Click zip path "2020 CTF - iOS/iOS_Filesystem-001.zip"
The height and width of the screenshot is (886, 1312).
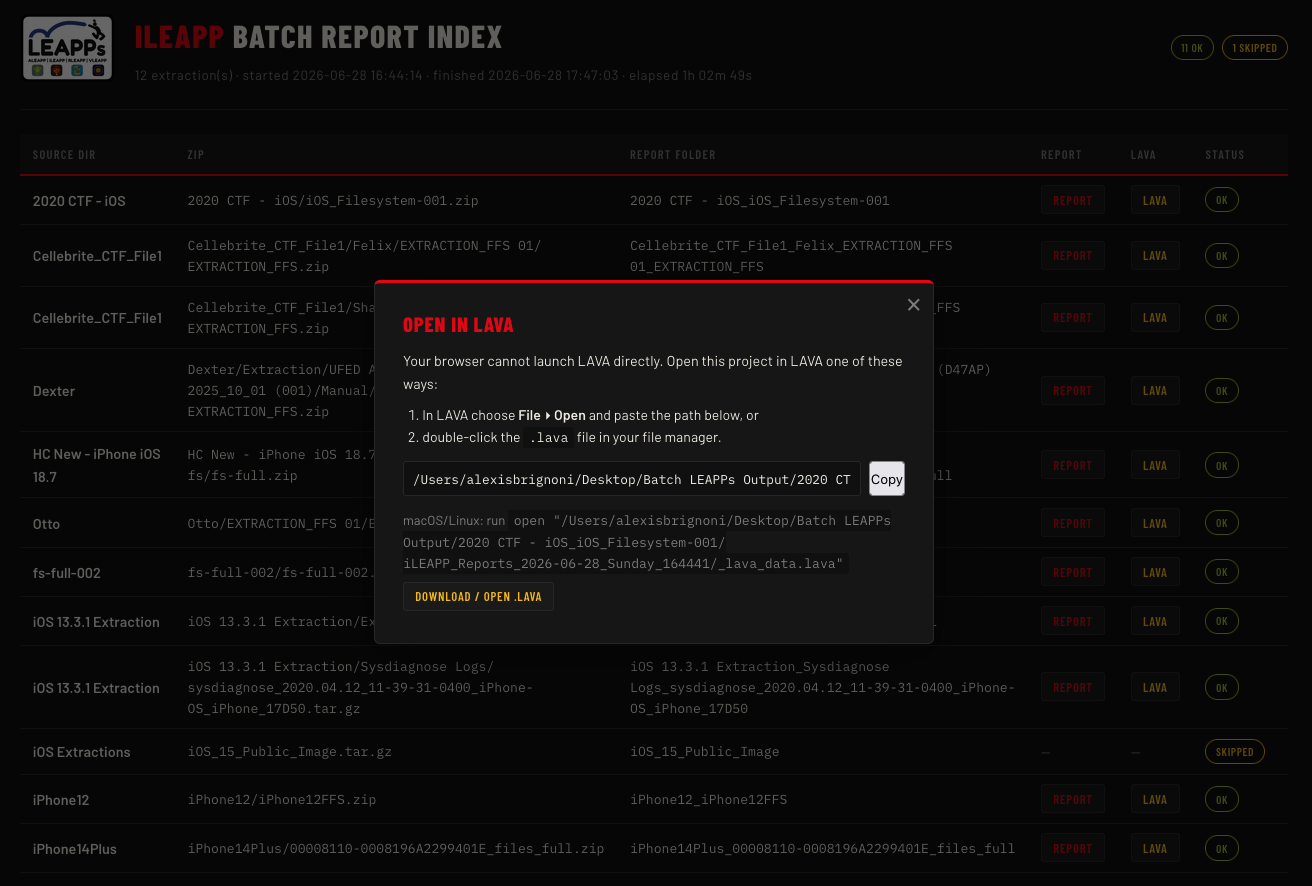pyautogui.click(x=333, y=200)
